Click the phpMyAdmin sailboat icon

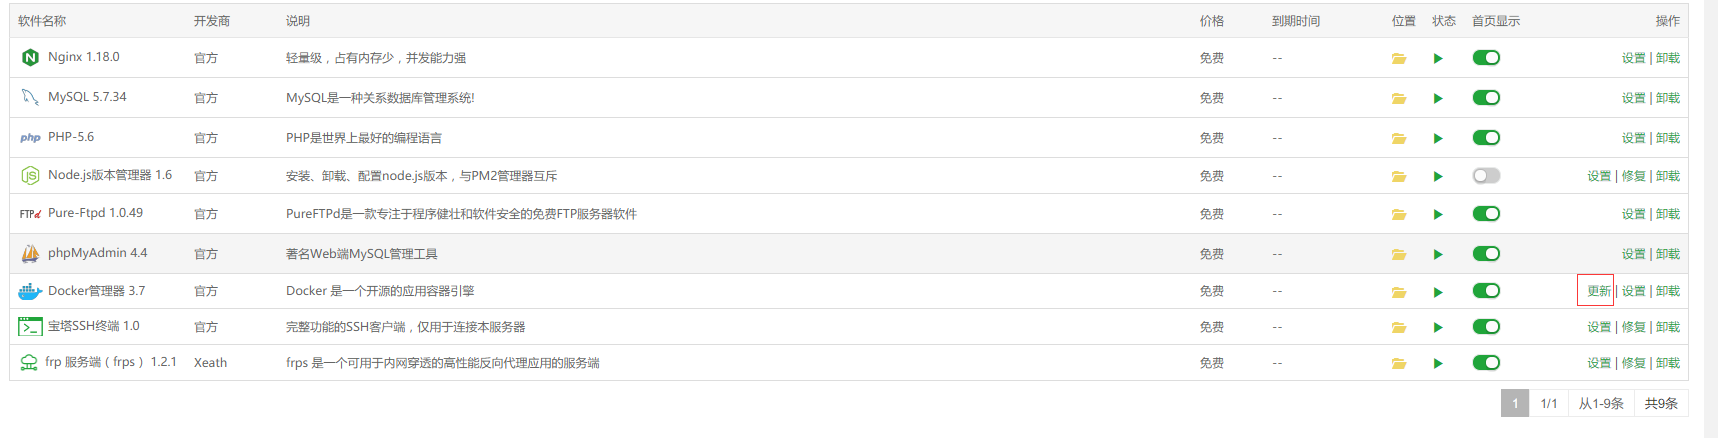(30, 254)
